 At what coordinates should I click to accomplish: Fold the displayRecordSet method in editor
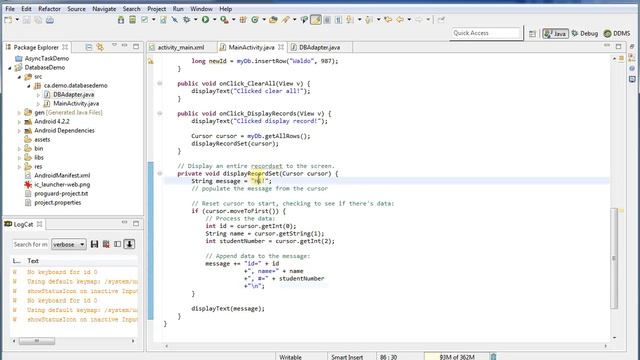[x=160, y=173]
